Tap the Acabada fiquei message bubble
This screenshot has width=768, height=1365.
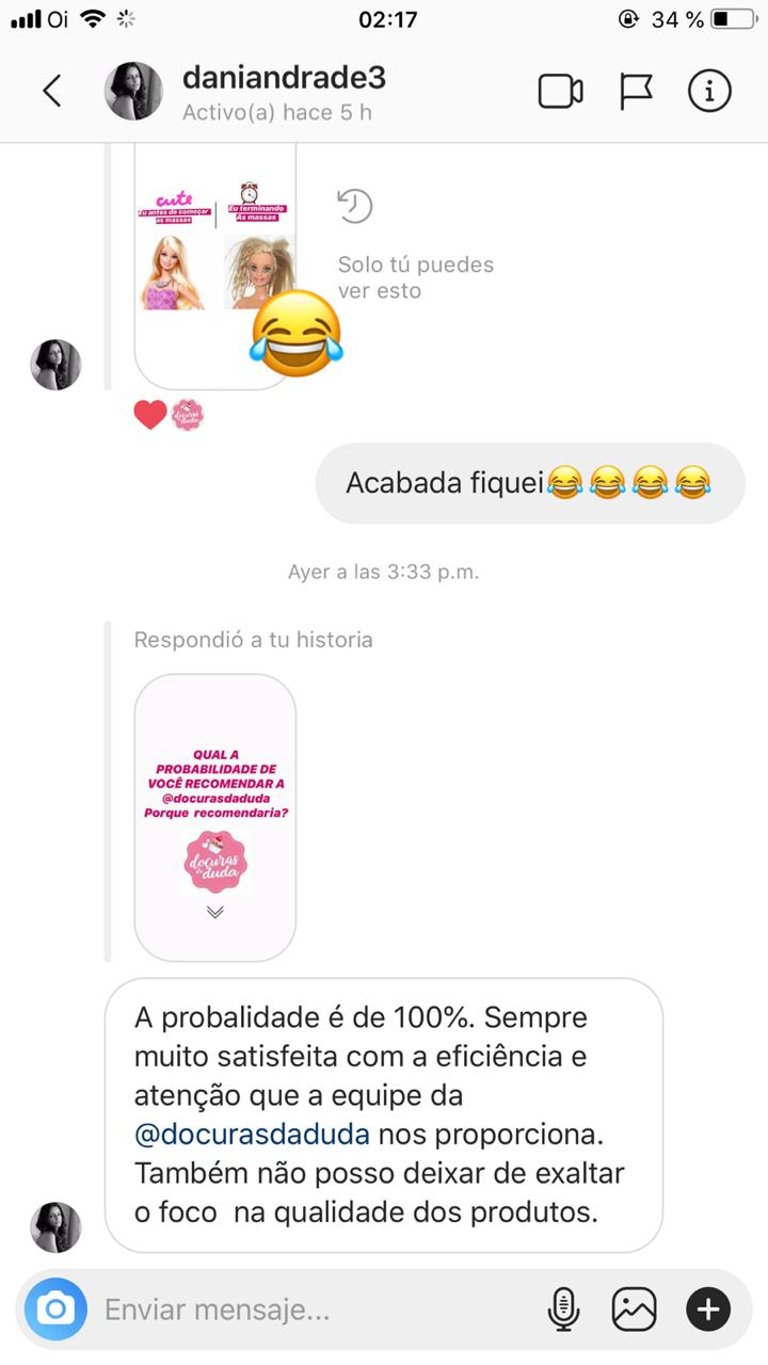[x=530, y=483]
